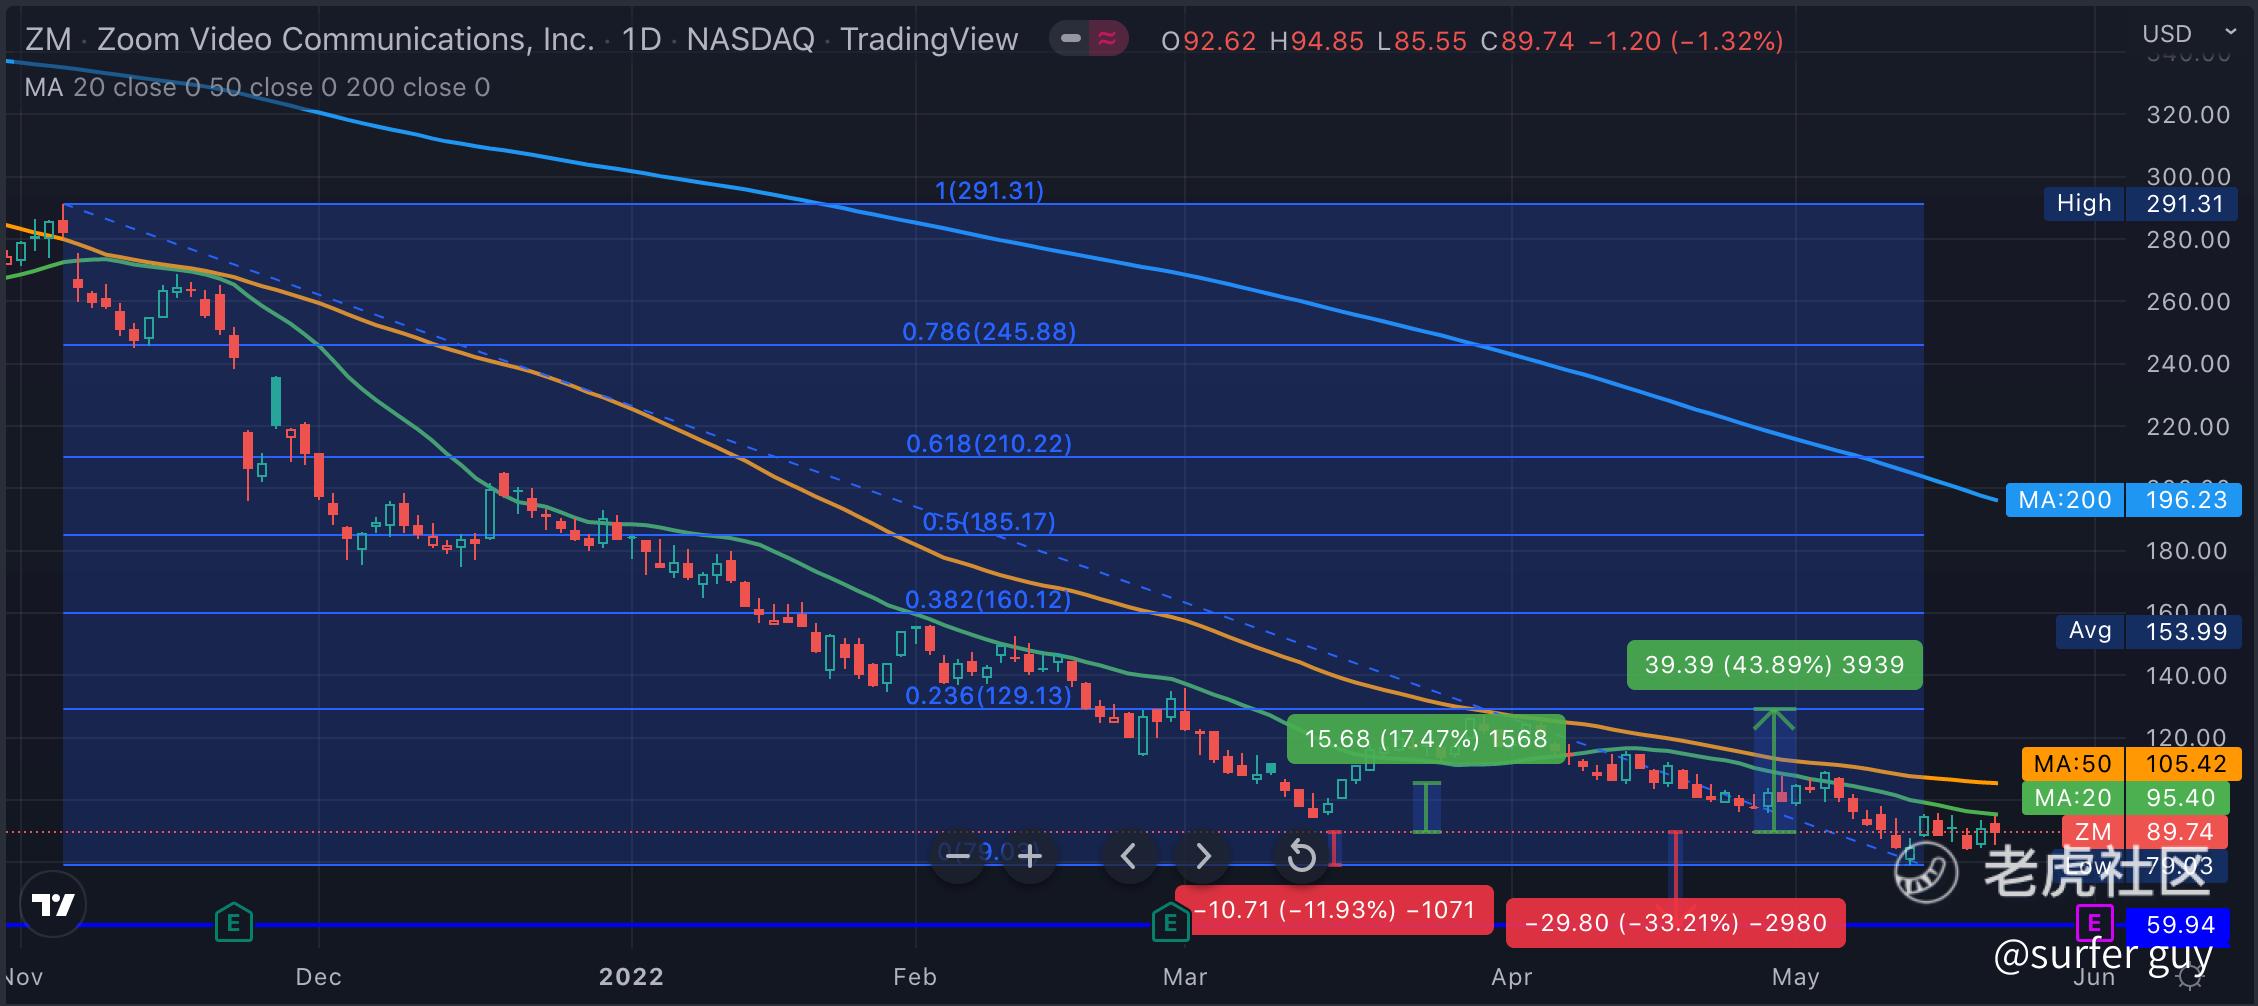Screen dimensions: 2258x1006
Task: Click the L85.55 low value in header
Action: pyautogui.click(x=1422, y=41)
